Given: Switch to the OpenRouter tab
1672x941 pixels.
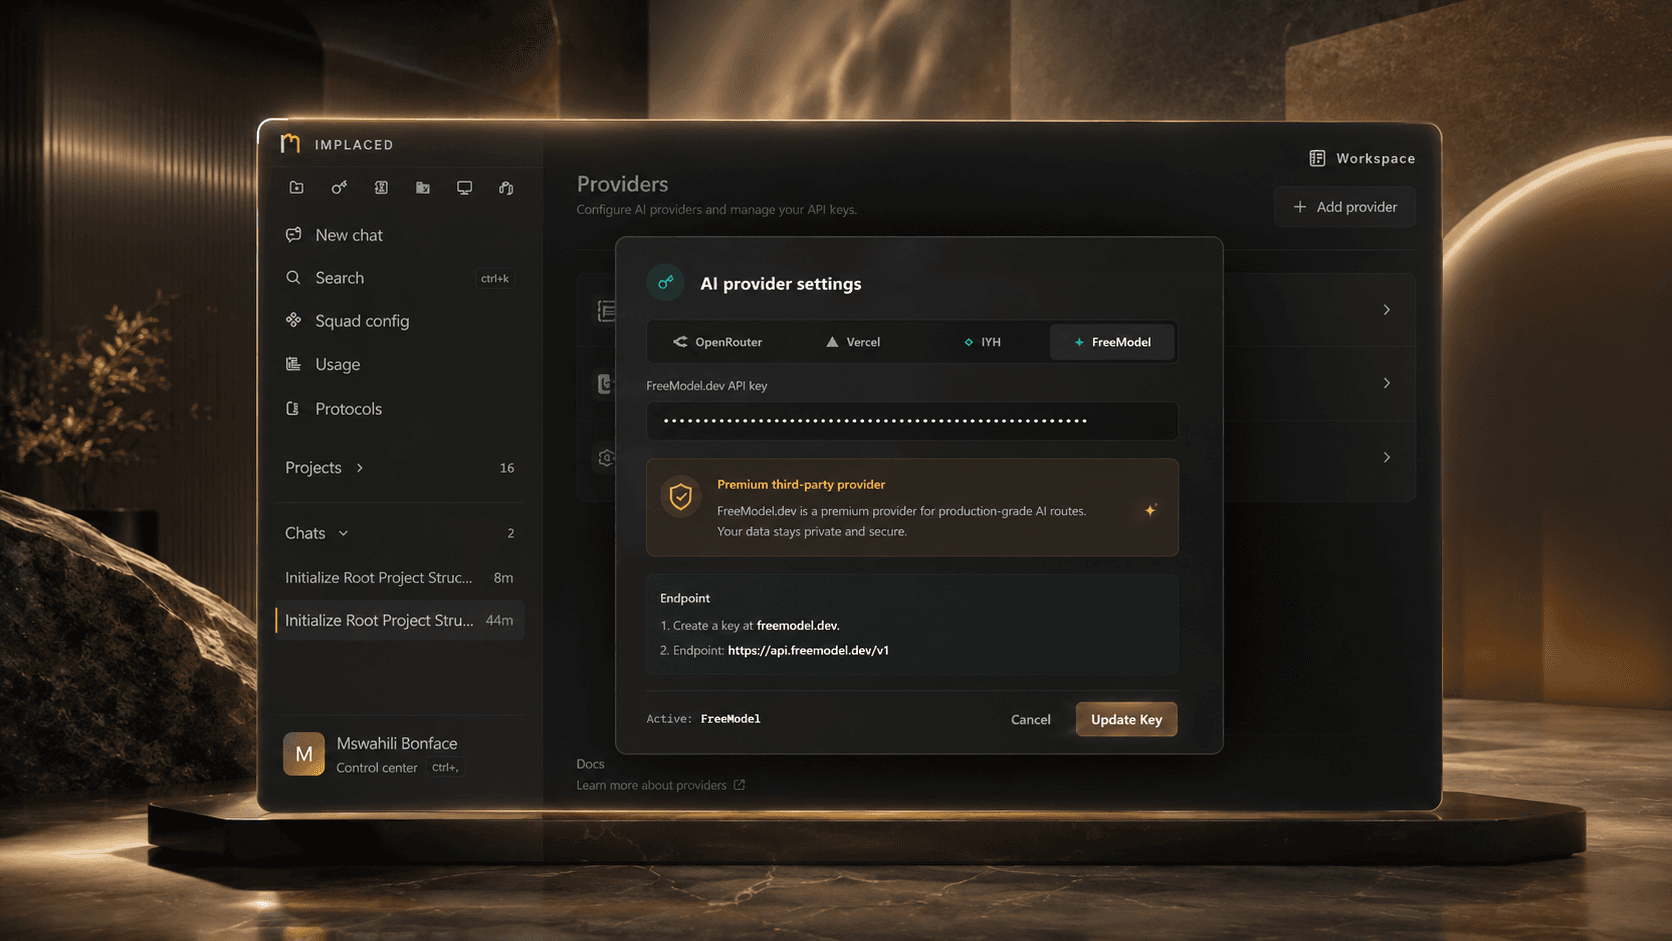Looking at the screenshot, I should click(717, 342).
